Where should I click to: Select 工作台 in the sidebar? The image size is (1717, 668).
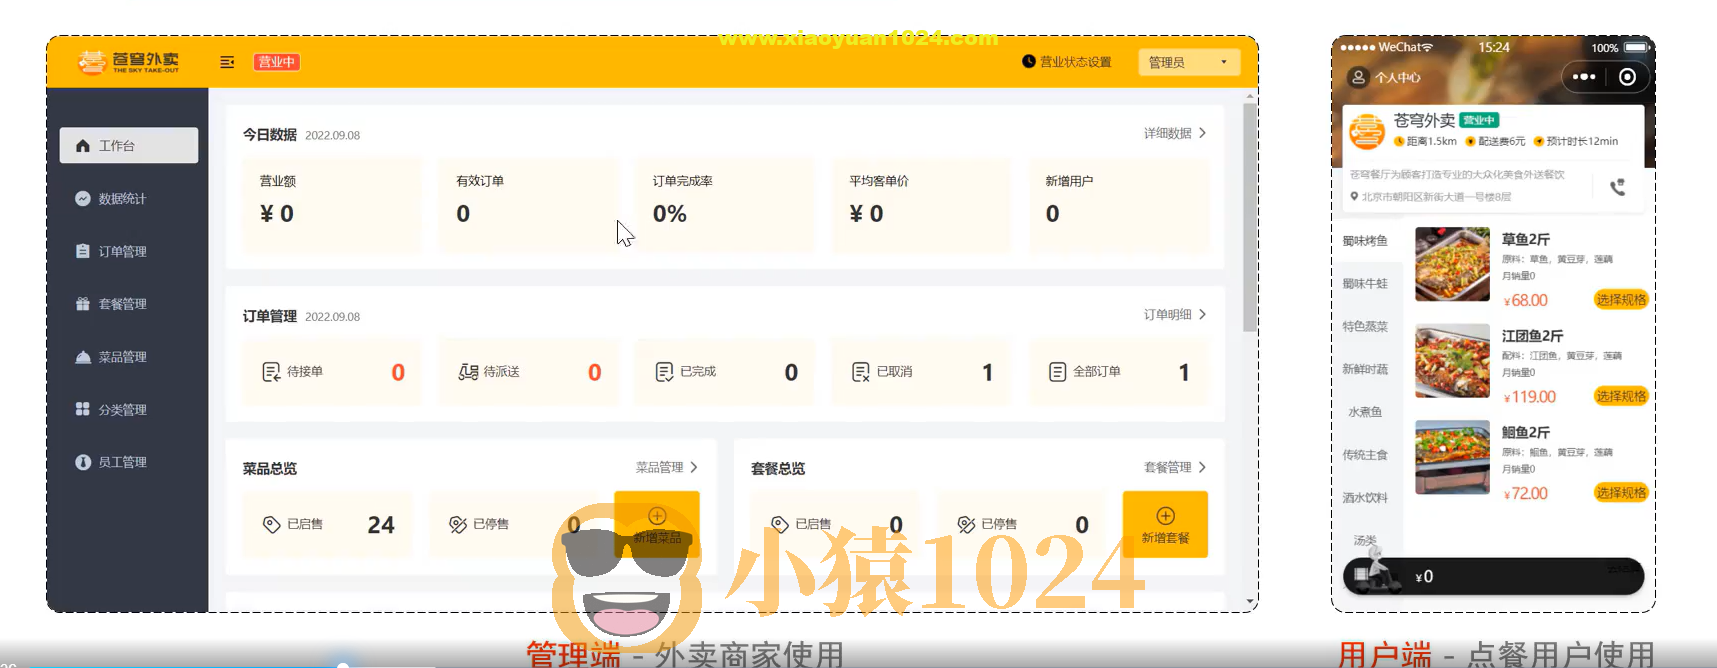(129, 145)
